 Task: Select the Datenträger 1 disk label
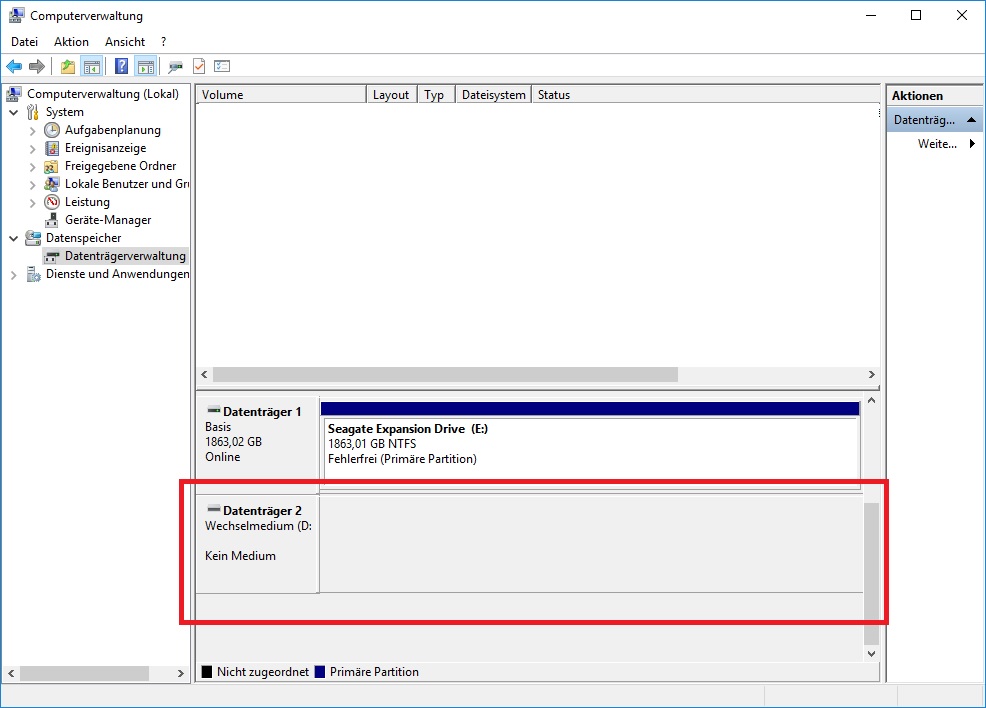coord(262,412)
